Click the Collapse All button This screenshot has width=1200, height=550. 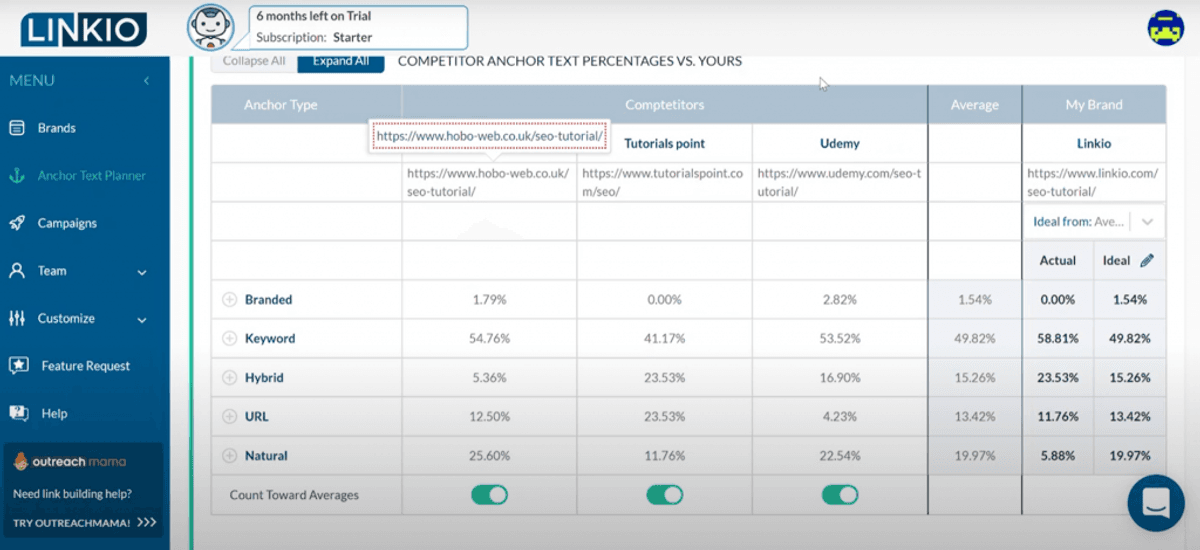tap(254, 61)
